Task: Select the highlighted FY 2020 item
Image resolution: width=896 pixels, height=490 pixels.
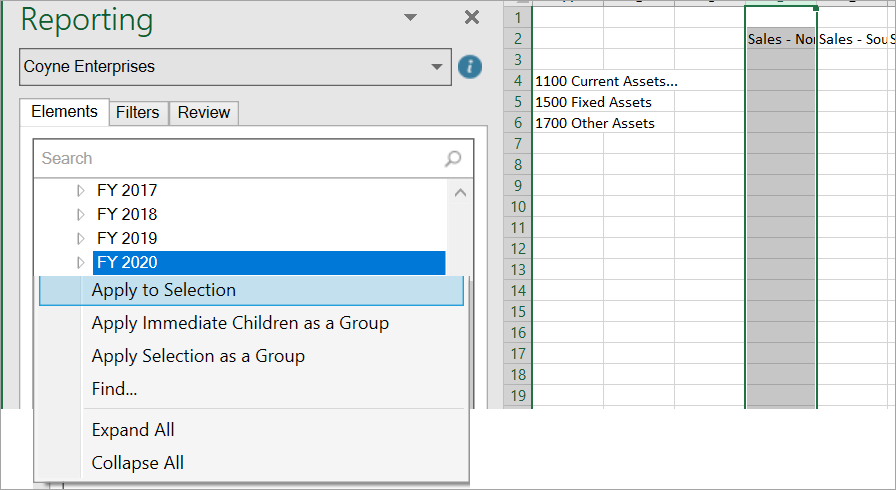Action: coord(269,263)
